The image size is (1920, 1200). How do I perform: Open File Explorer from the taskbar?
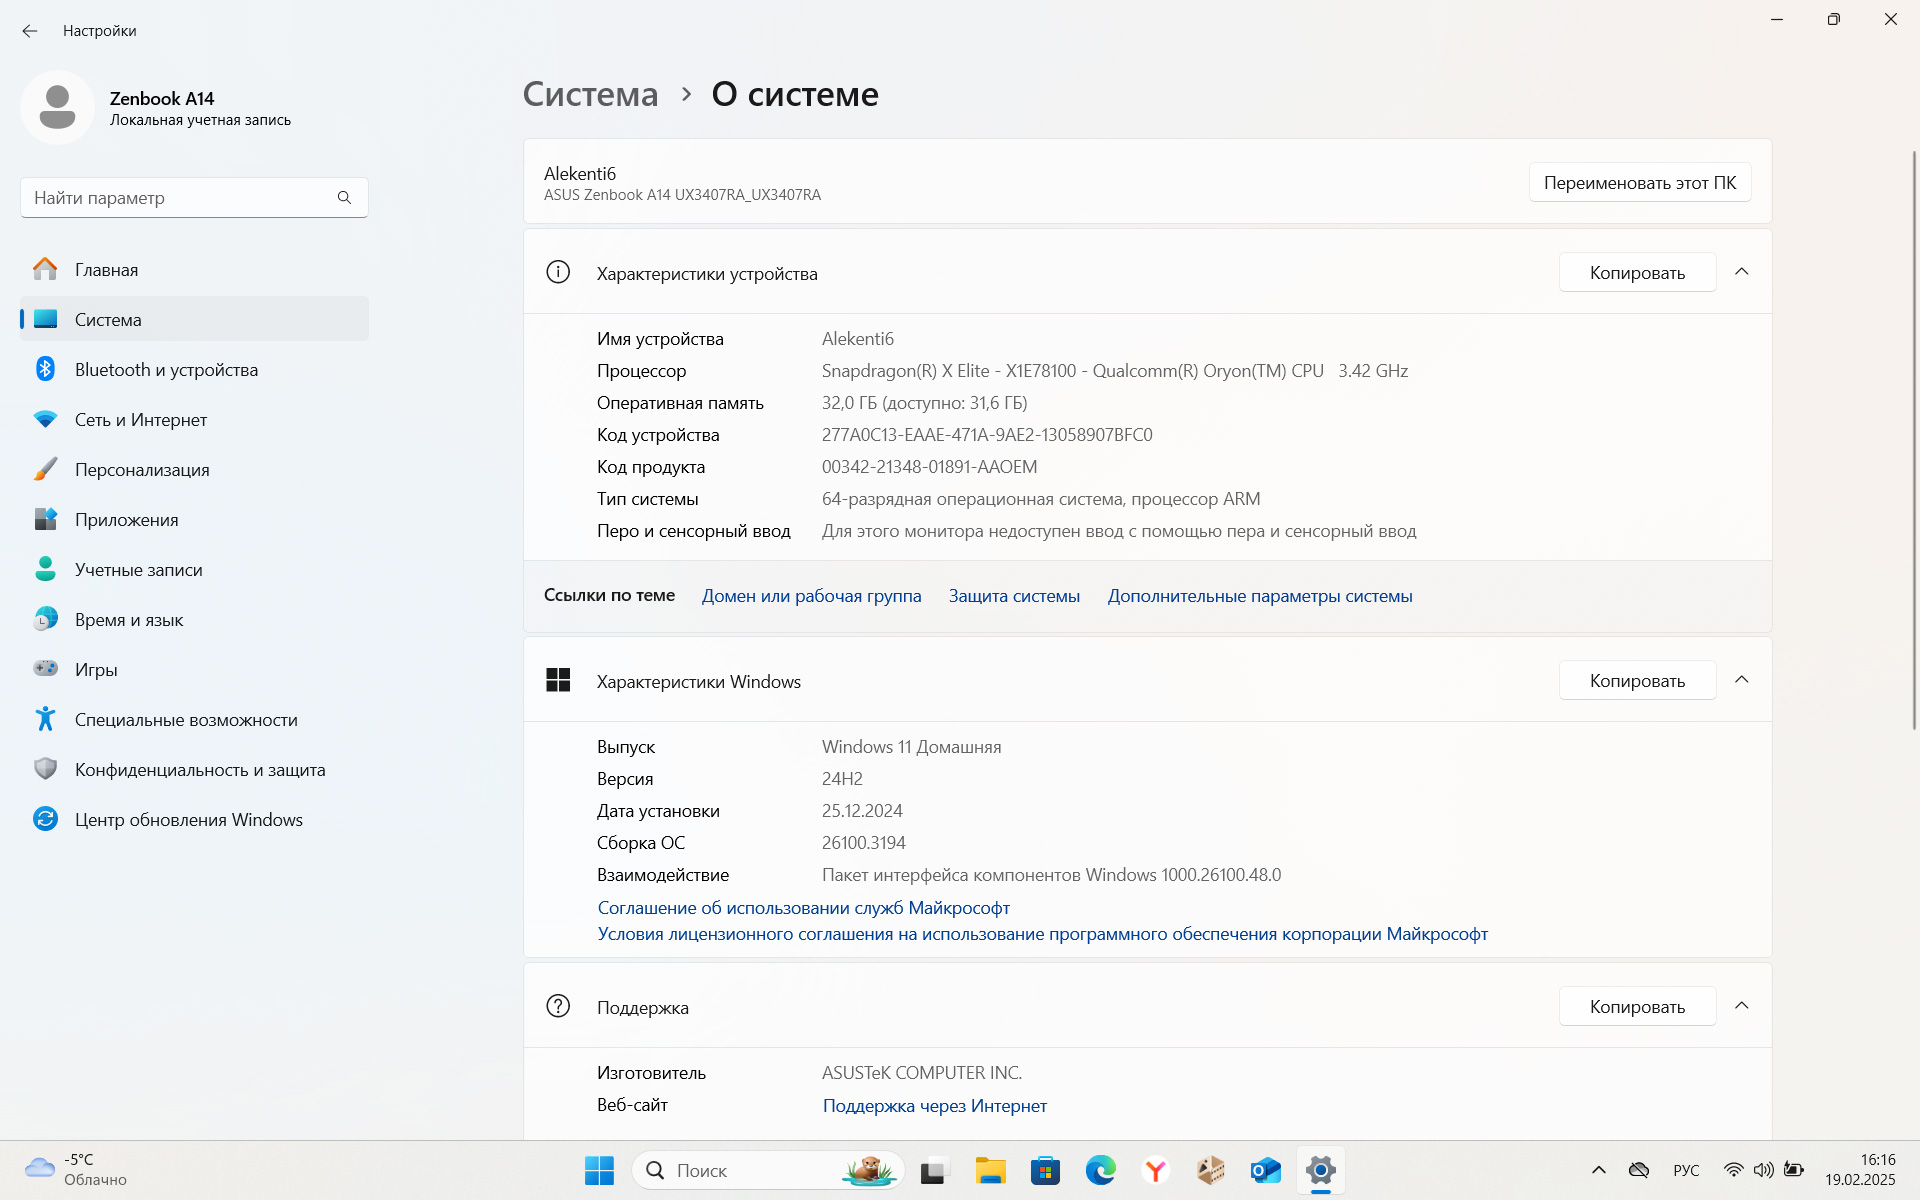[x=990, y=1170]
